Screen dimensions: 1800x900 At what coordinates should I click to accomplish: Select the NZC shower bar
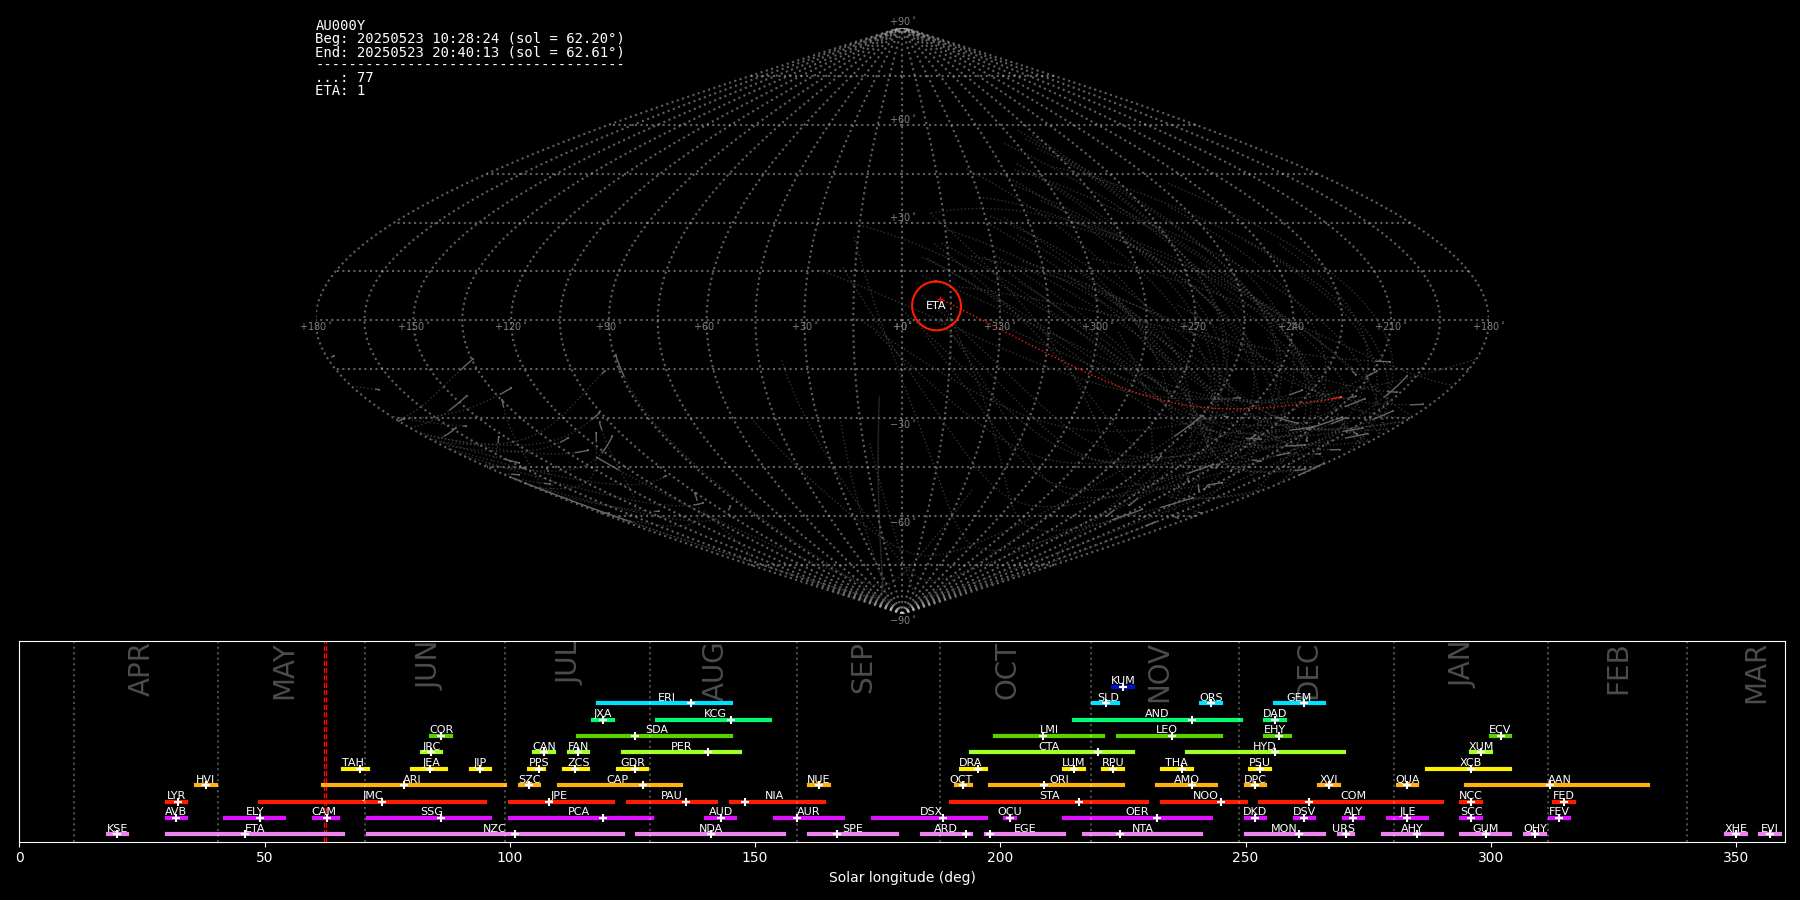point(495,834)
